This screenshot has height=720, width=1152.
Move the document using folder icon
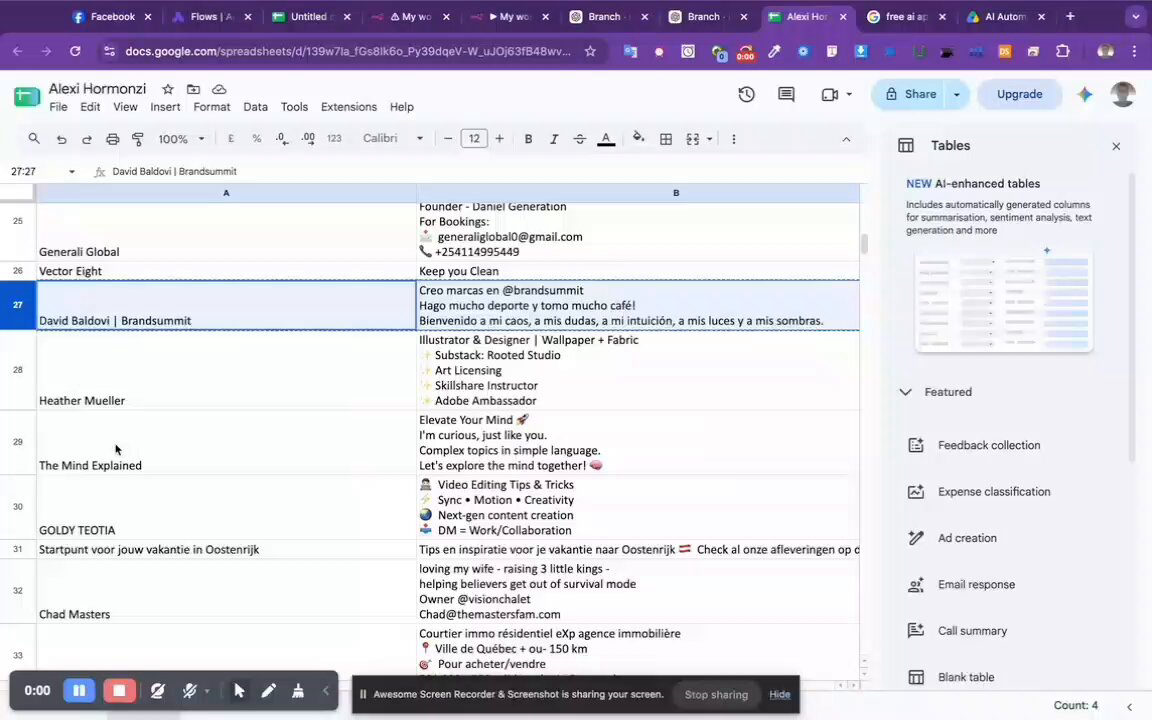click(x=193, y=89)
